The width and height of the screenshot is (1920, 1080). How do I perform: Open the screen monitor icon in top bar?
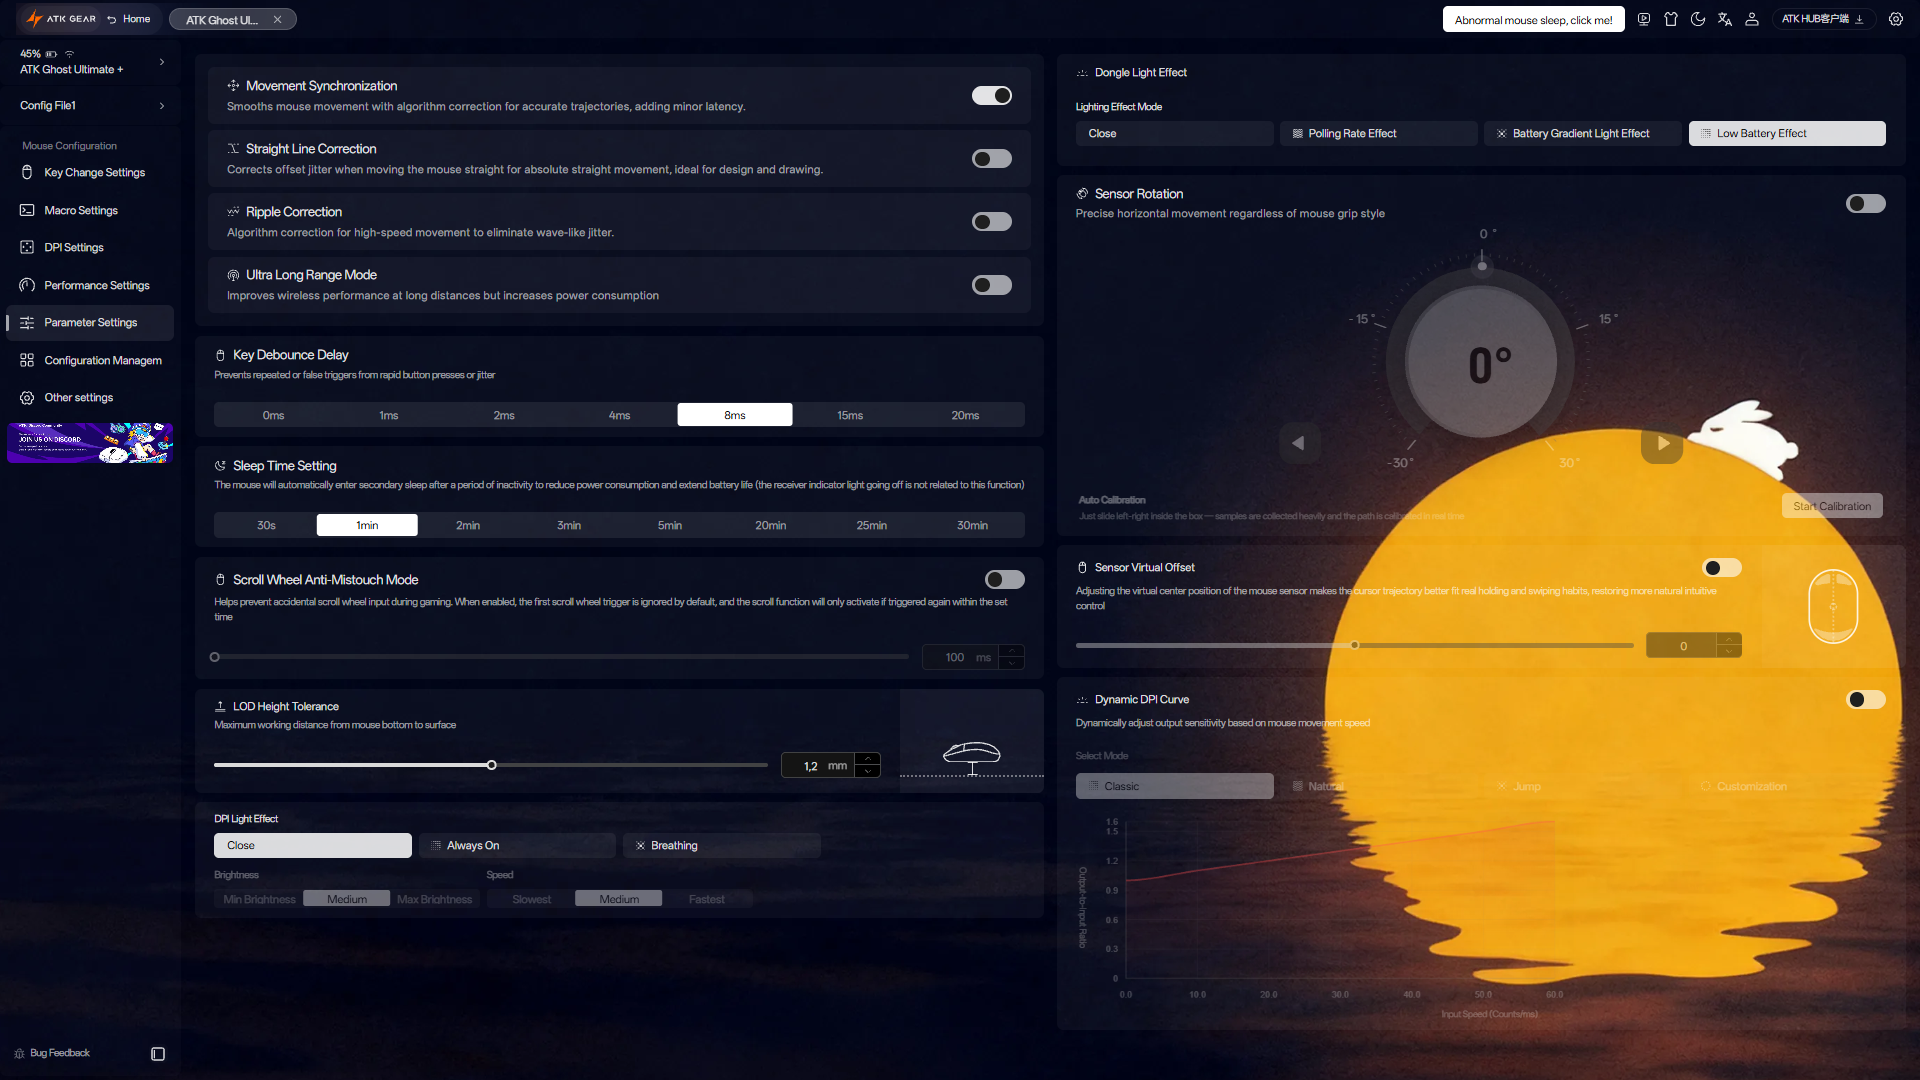(x=1644, y=19)
